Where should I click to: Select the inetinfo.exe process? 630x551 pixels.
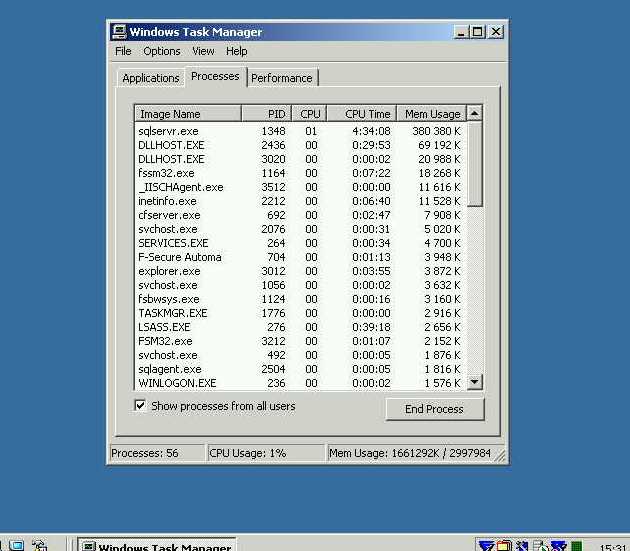pyautogui.click(x=300, y=201)
